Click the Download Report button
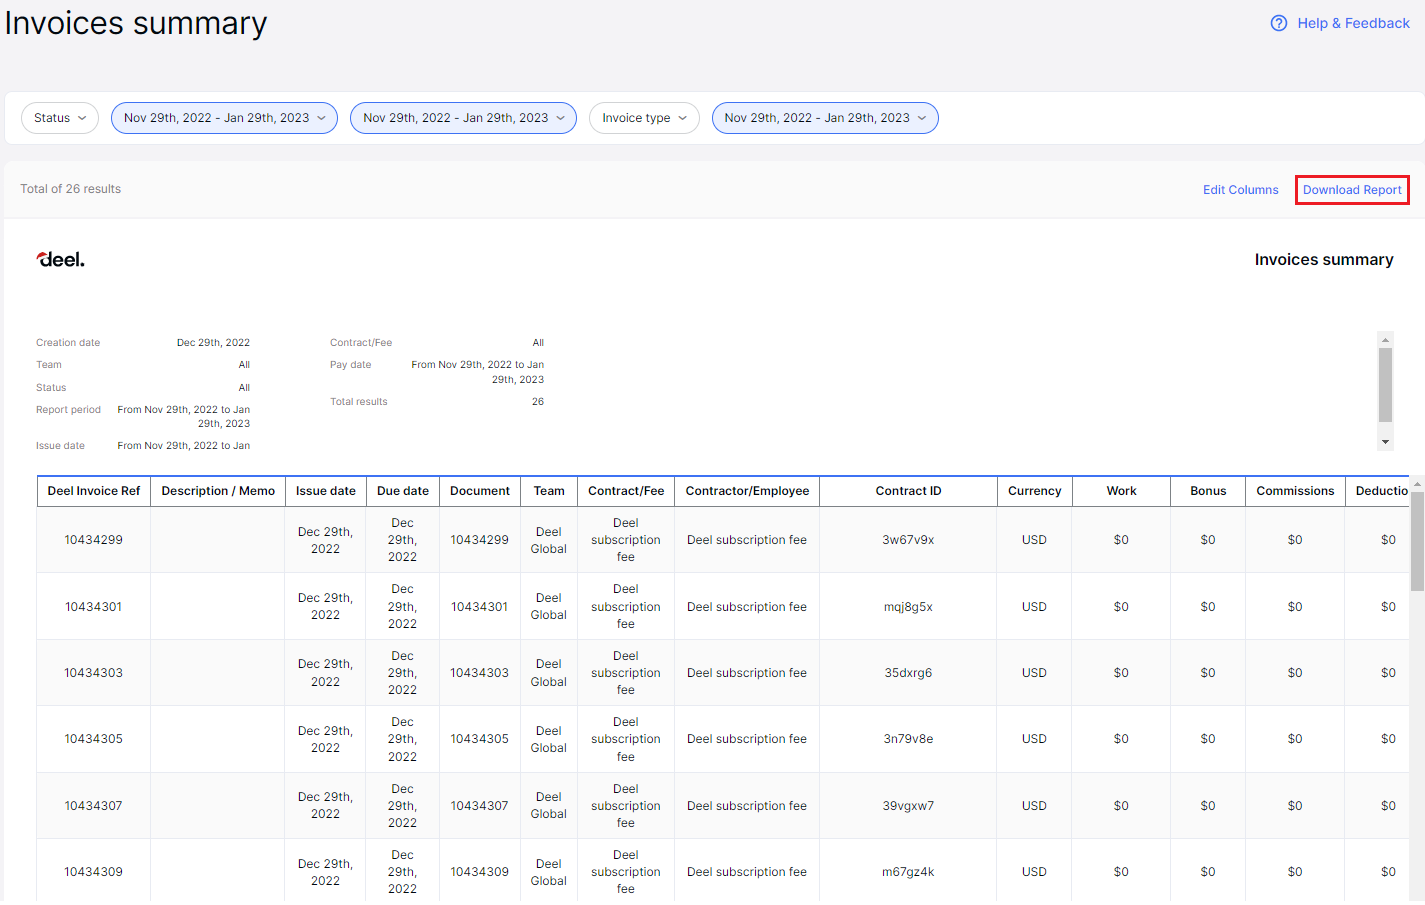The image size is (1425, 905). pyautogui.click(x=1352, y=189)
